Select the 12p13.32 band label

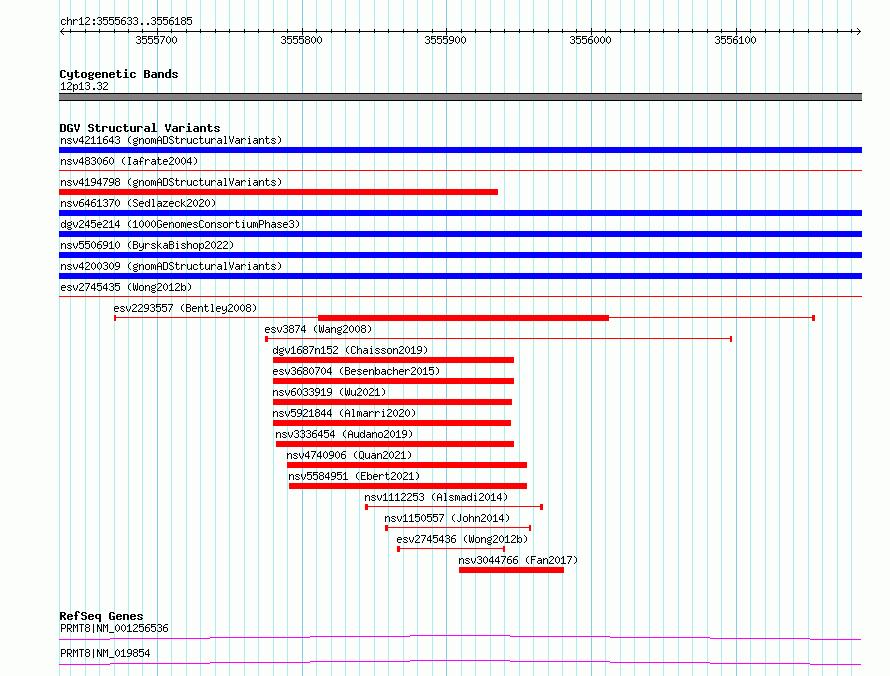click(x=84, y=86)
